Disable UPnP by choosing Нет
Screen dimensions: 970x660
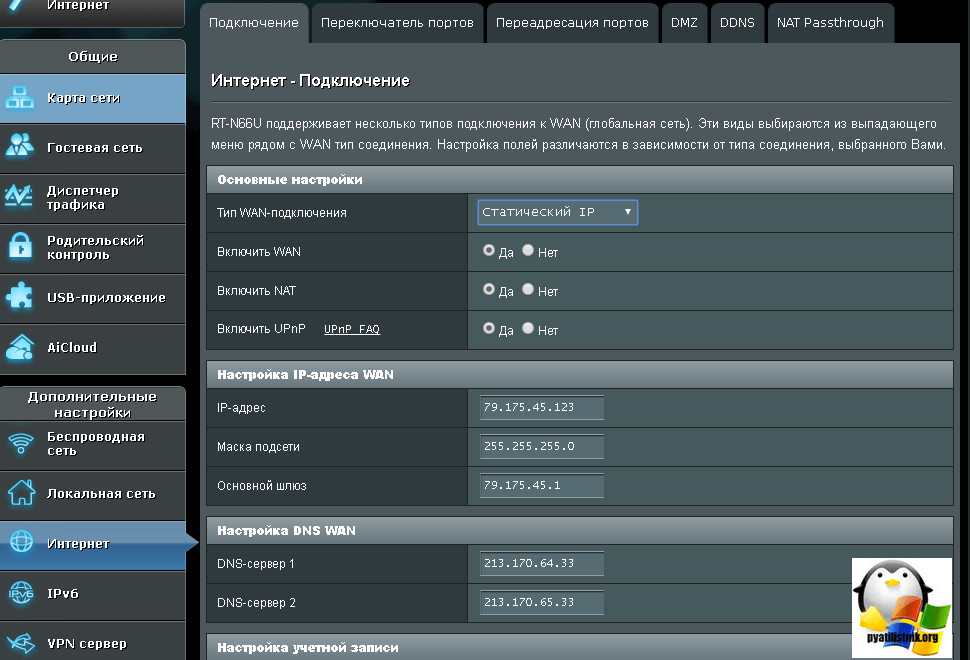click(x=528, y=329)
